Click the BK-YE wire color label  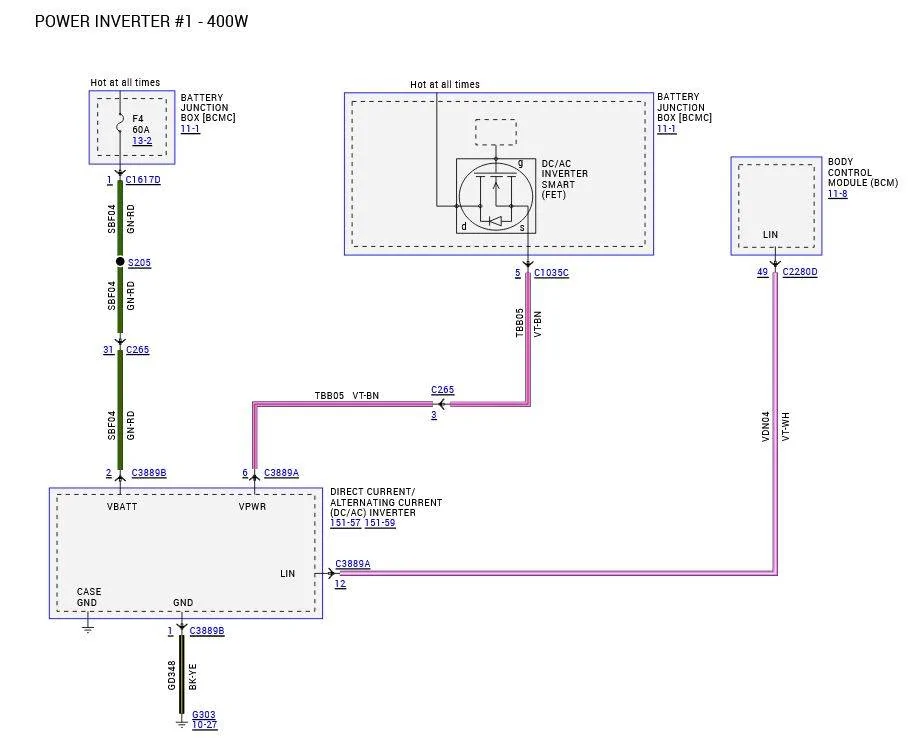click(x=192, y=677)
